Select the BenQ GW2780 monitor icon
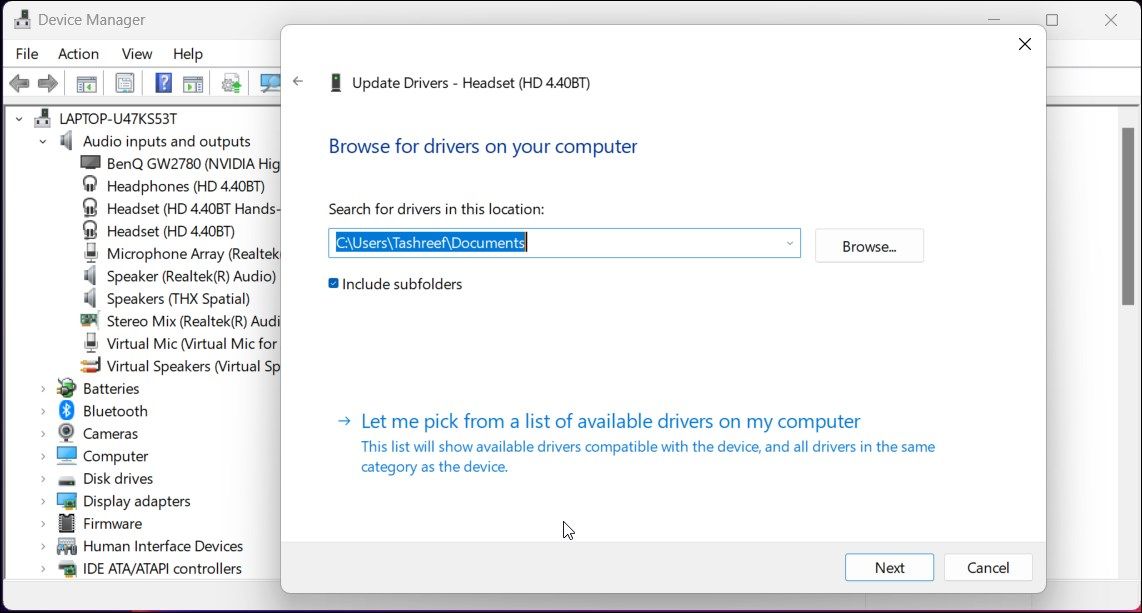Image resolution: width=1142 pixels, height=613 pixels. tap(90, 162)
